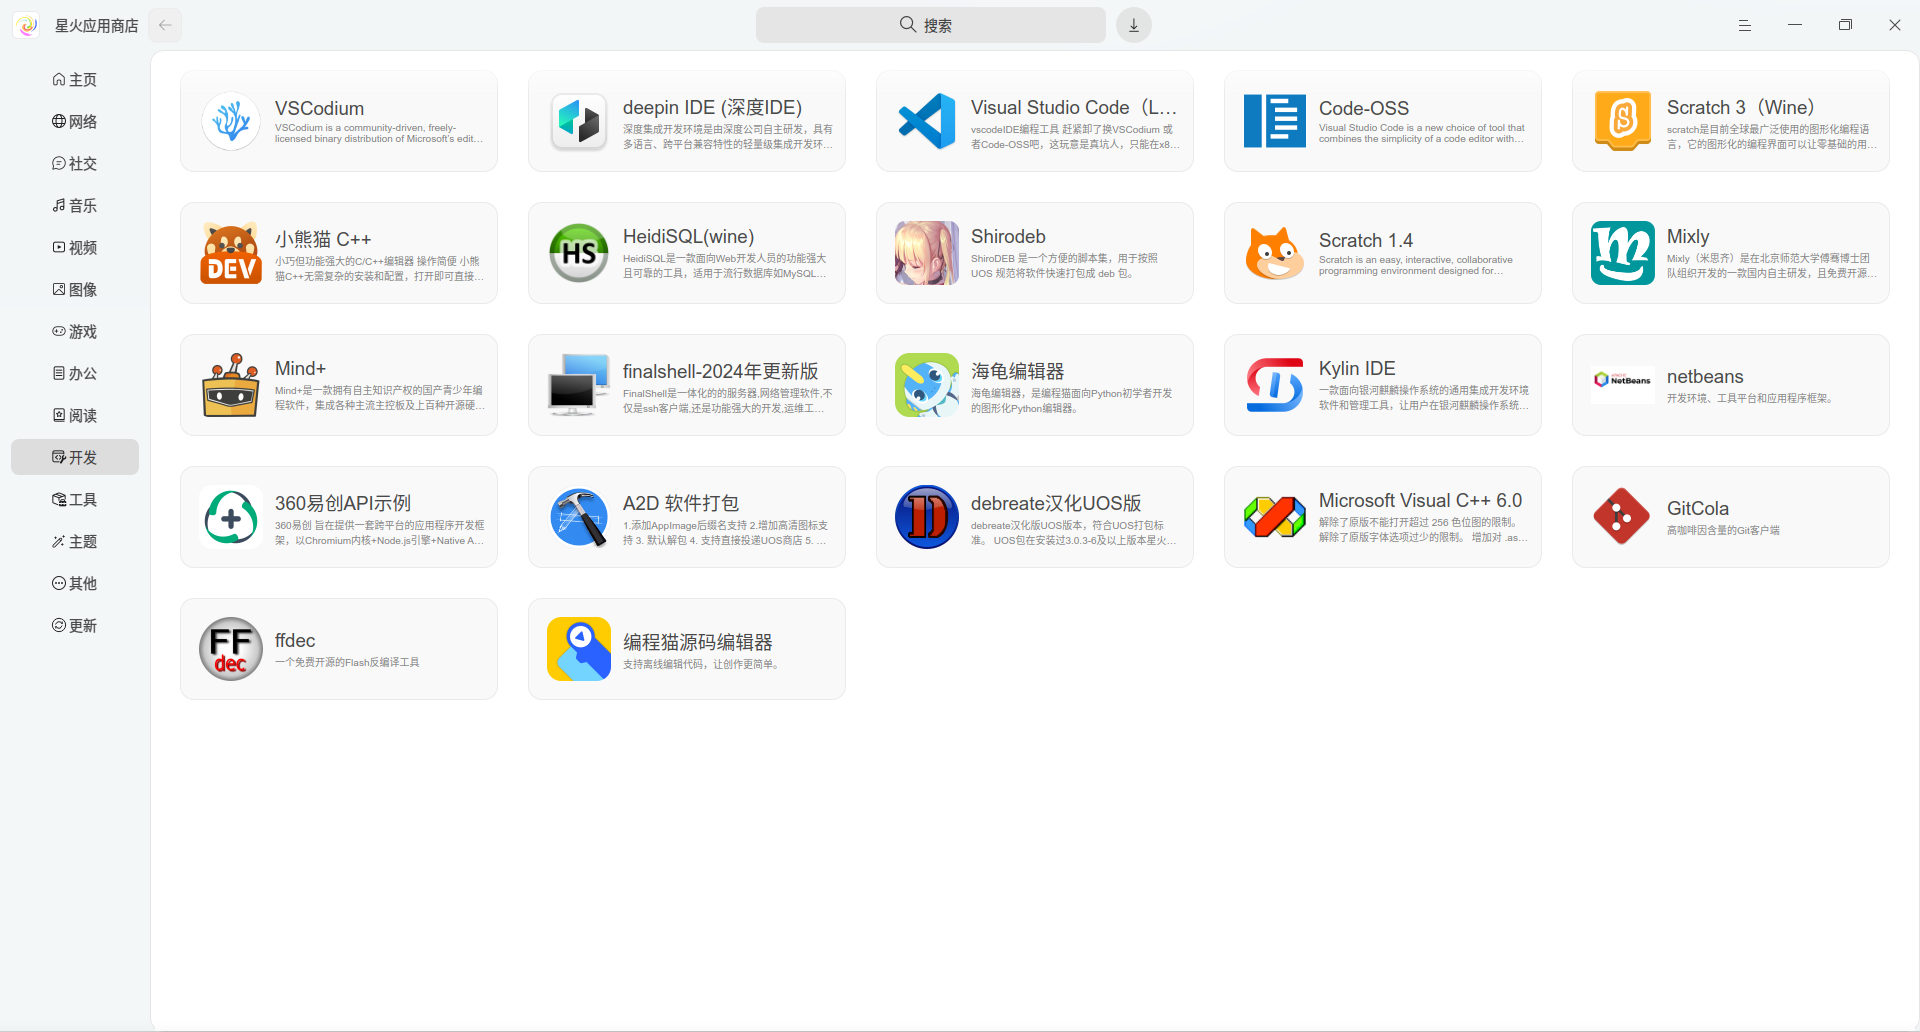Open the 工具 tools category

[75, 499]
